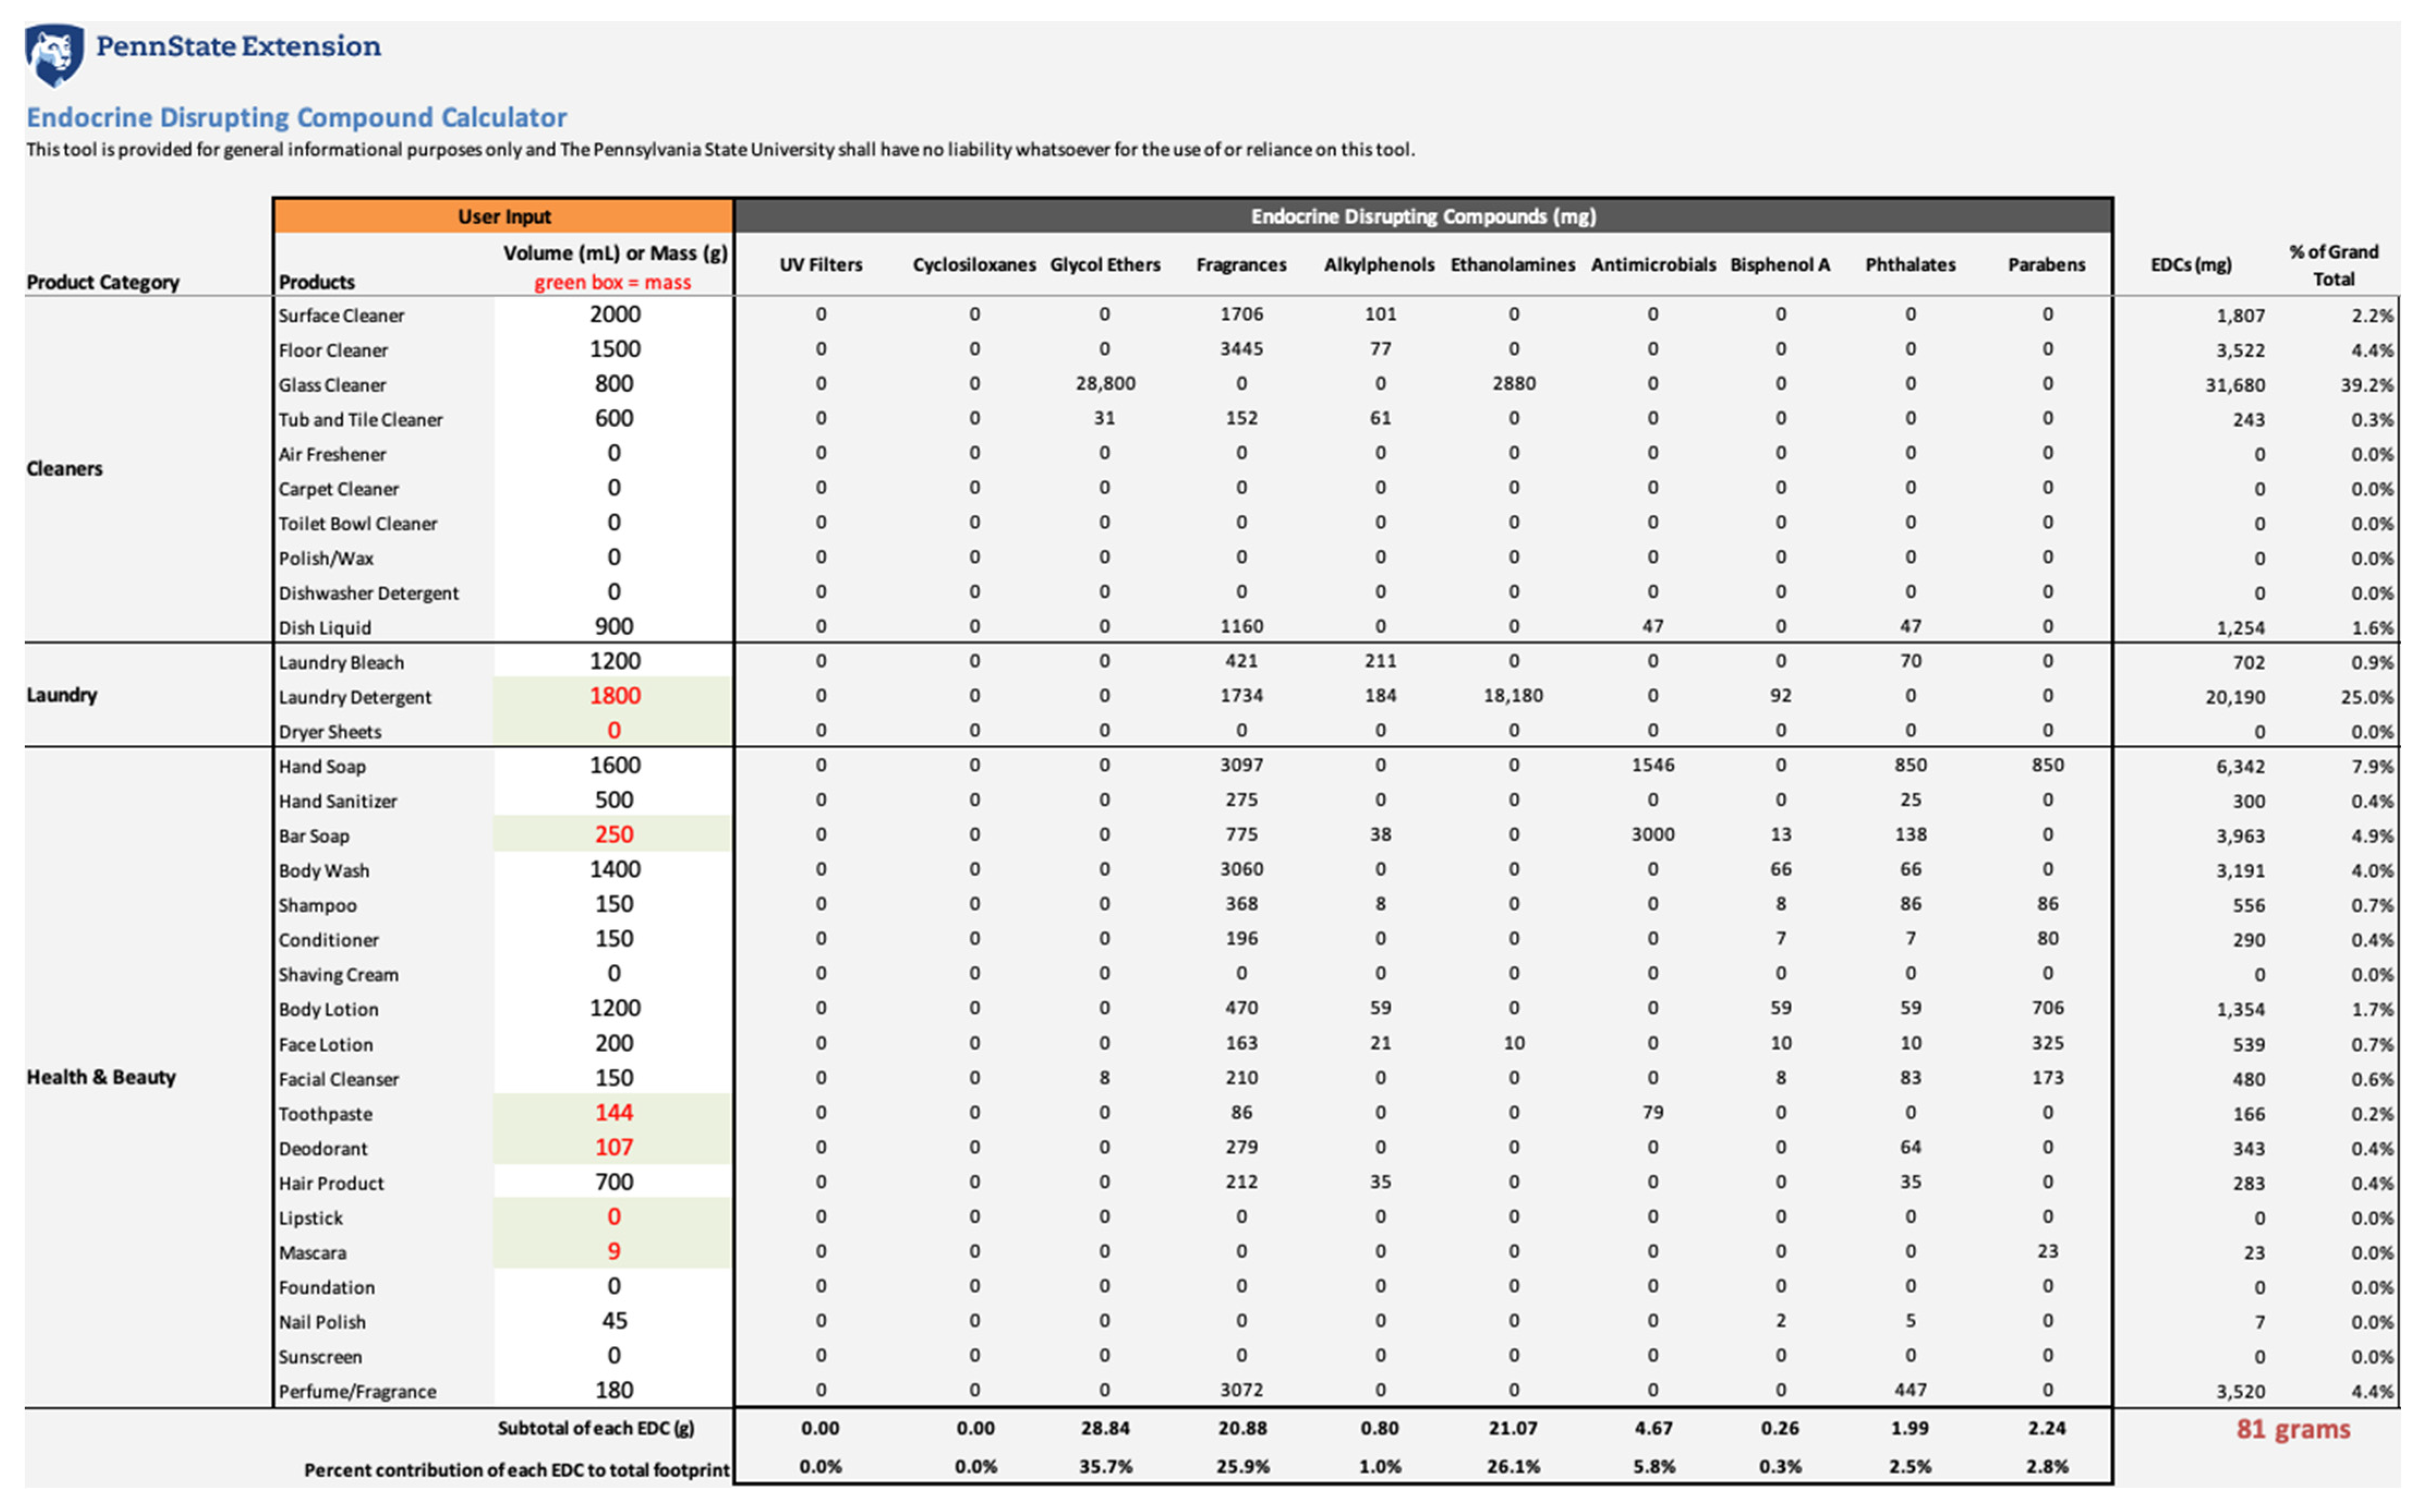Click the Deodorant mass input cell

point(614,1148)
